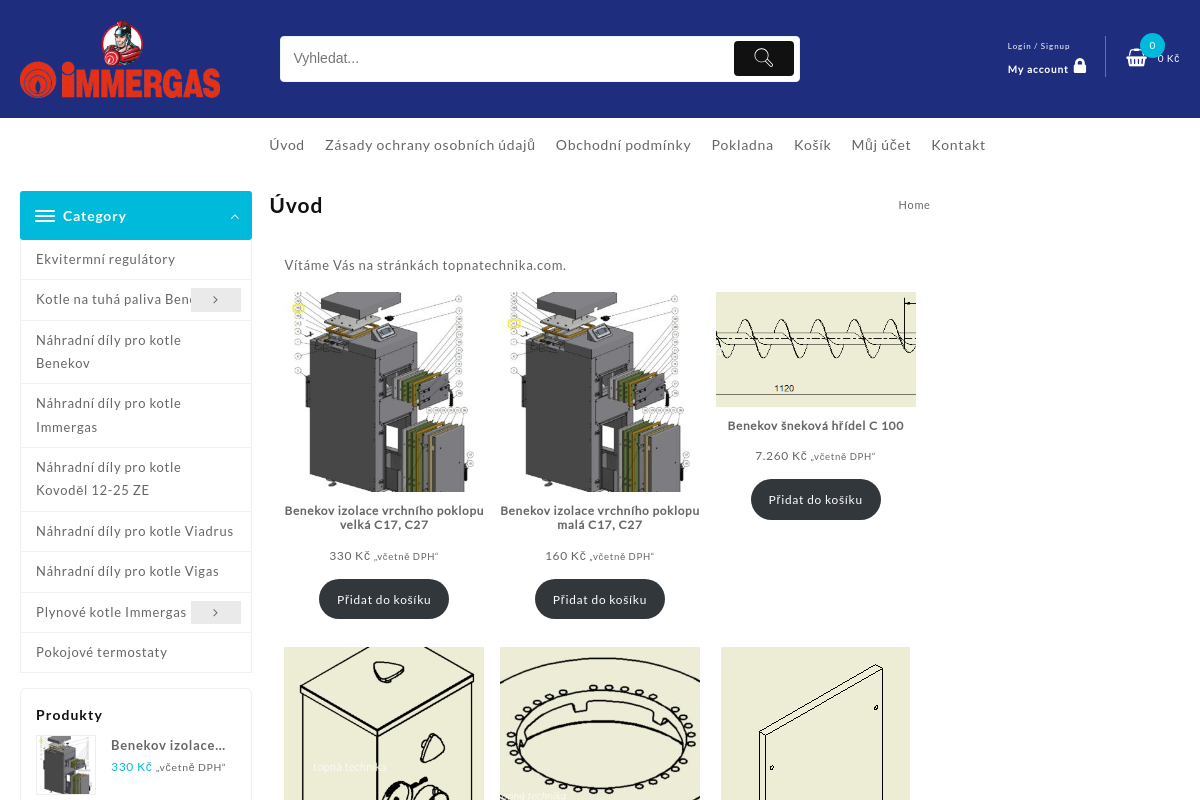Add šneková hřídel C 100 to cart
This screenshot has width=1200, height=800.
coord(816,499)
